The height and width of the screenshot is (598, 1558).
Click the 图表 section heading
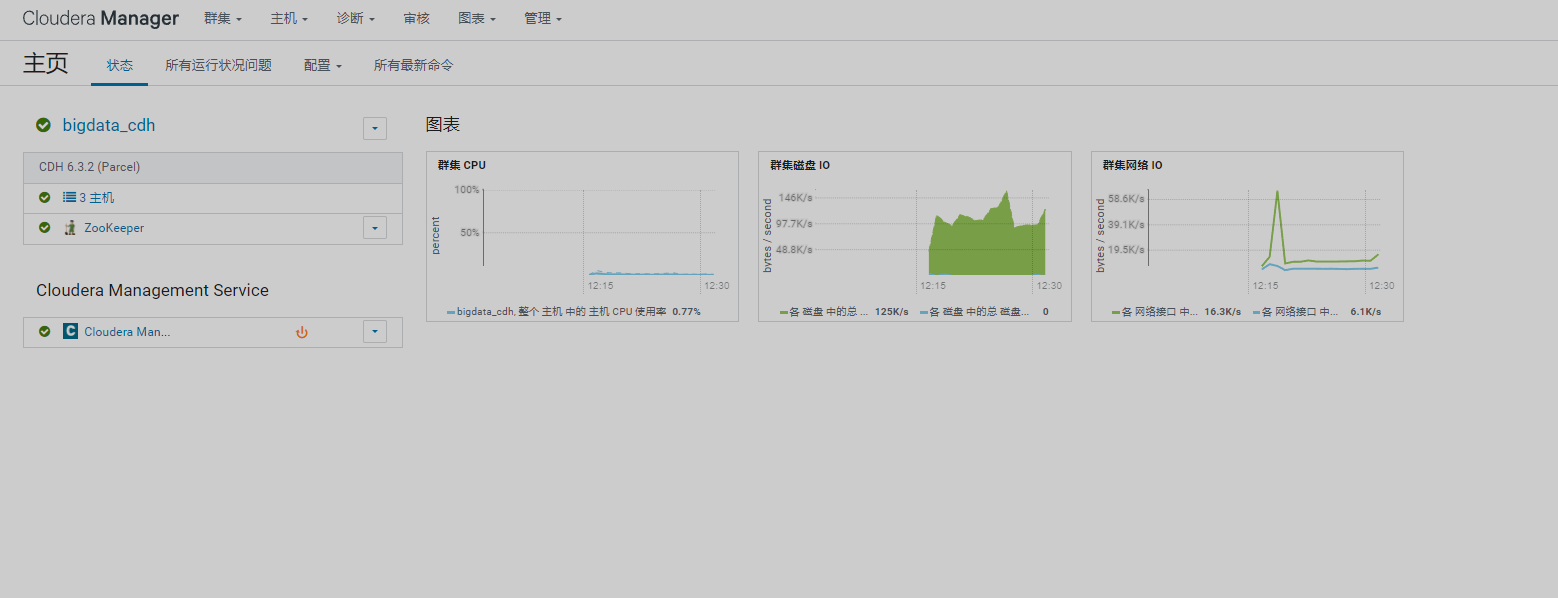tap(442, 125)
